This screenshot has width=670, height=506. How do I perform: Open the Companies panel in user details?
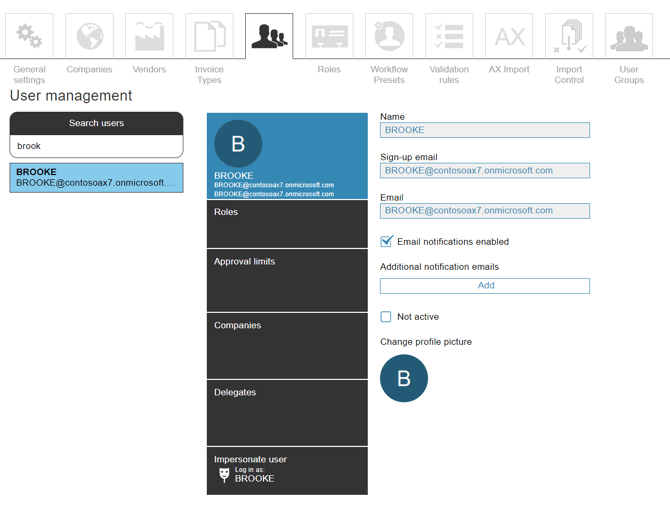(x=287, y=345)
